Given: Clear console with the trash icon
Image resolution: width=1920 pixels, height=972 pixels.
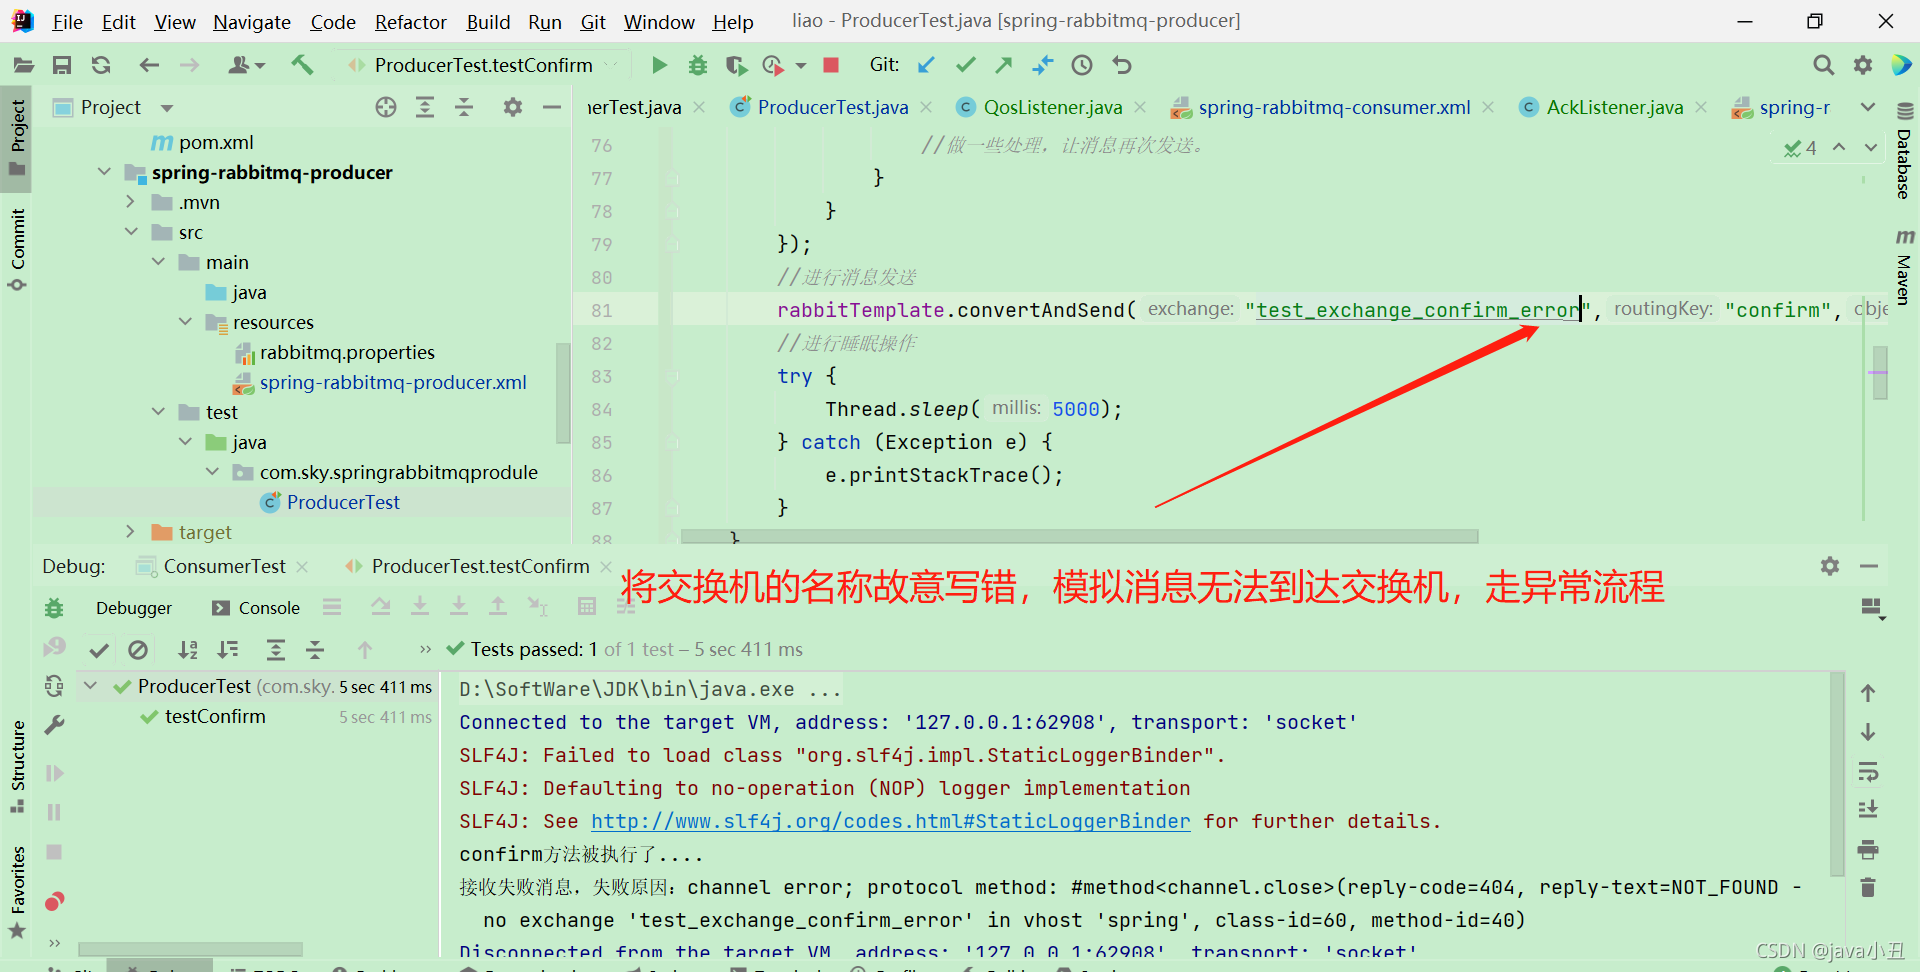Looking at the screenshot, I should tap(1867, 887).
